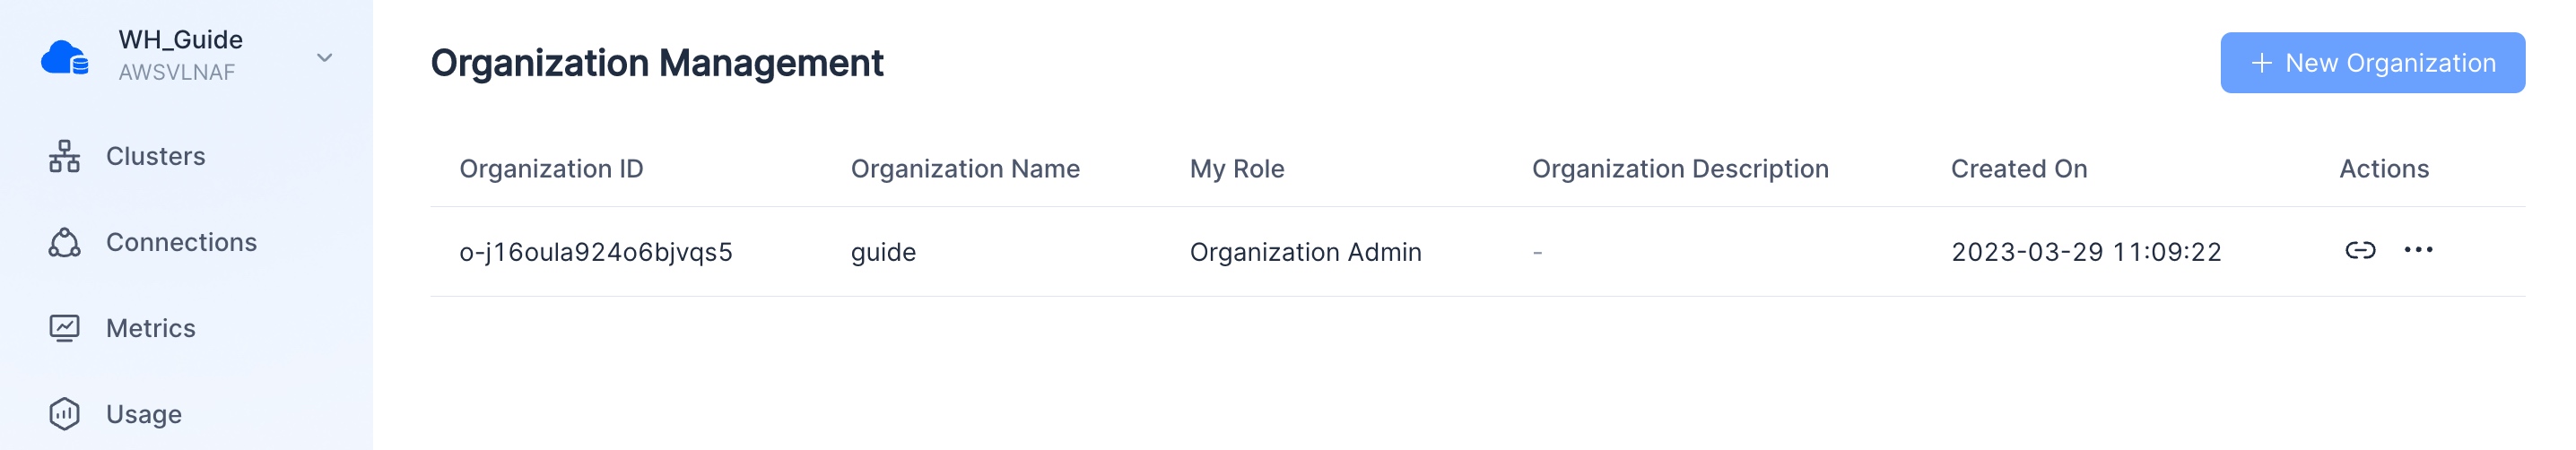The height and width of the screenshot is (450, 2576).
Task: Click the Usage hexagon icon
Action: click(x=64, y=414)
